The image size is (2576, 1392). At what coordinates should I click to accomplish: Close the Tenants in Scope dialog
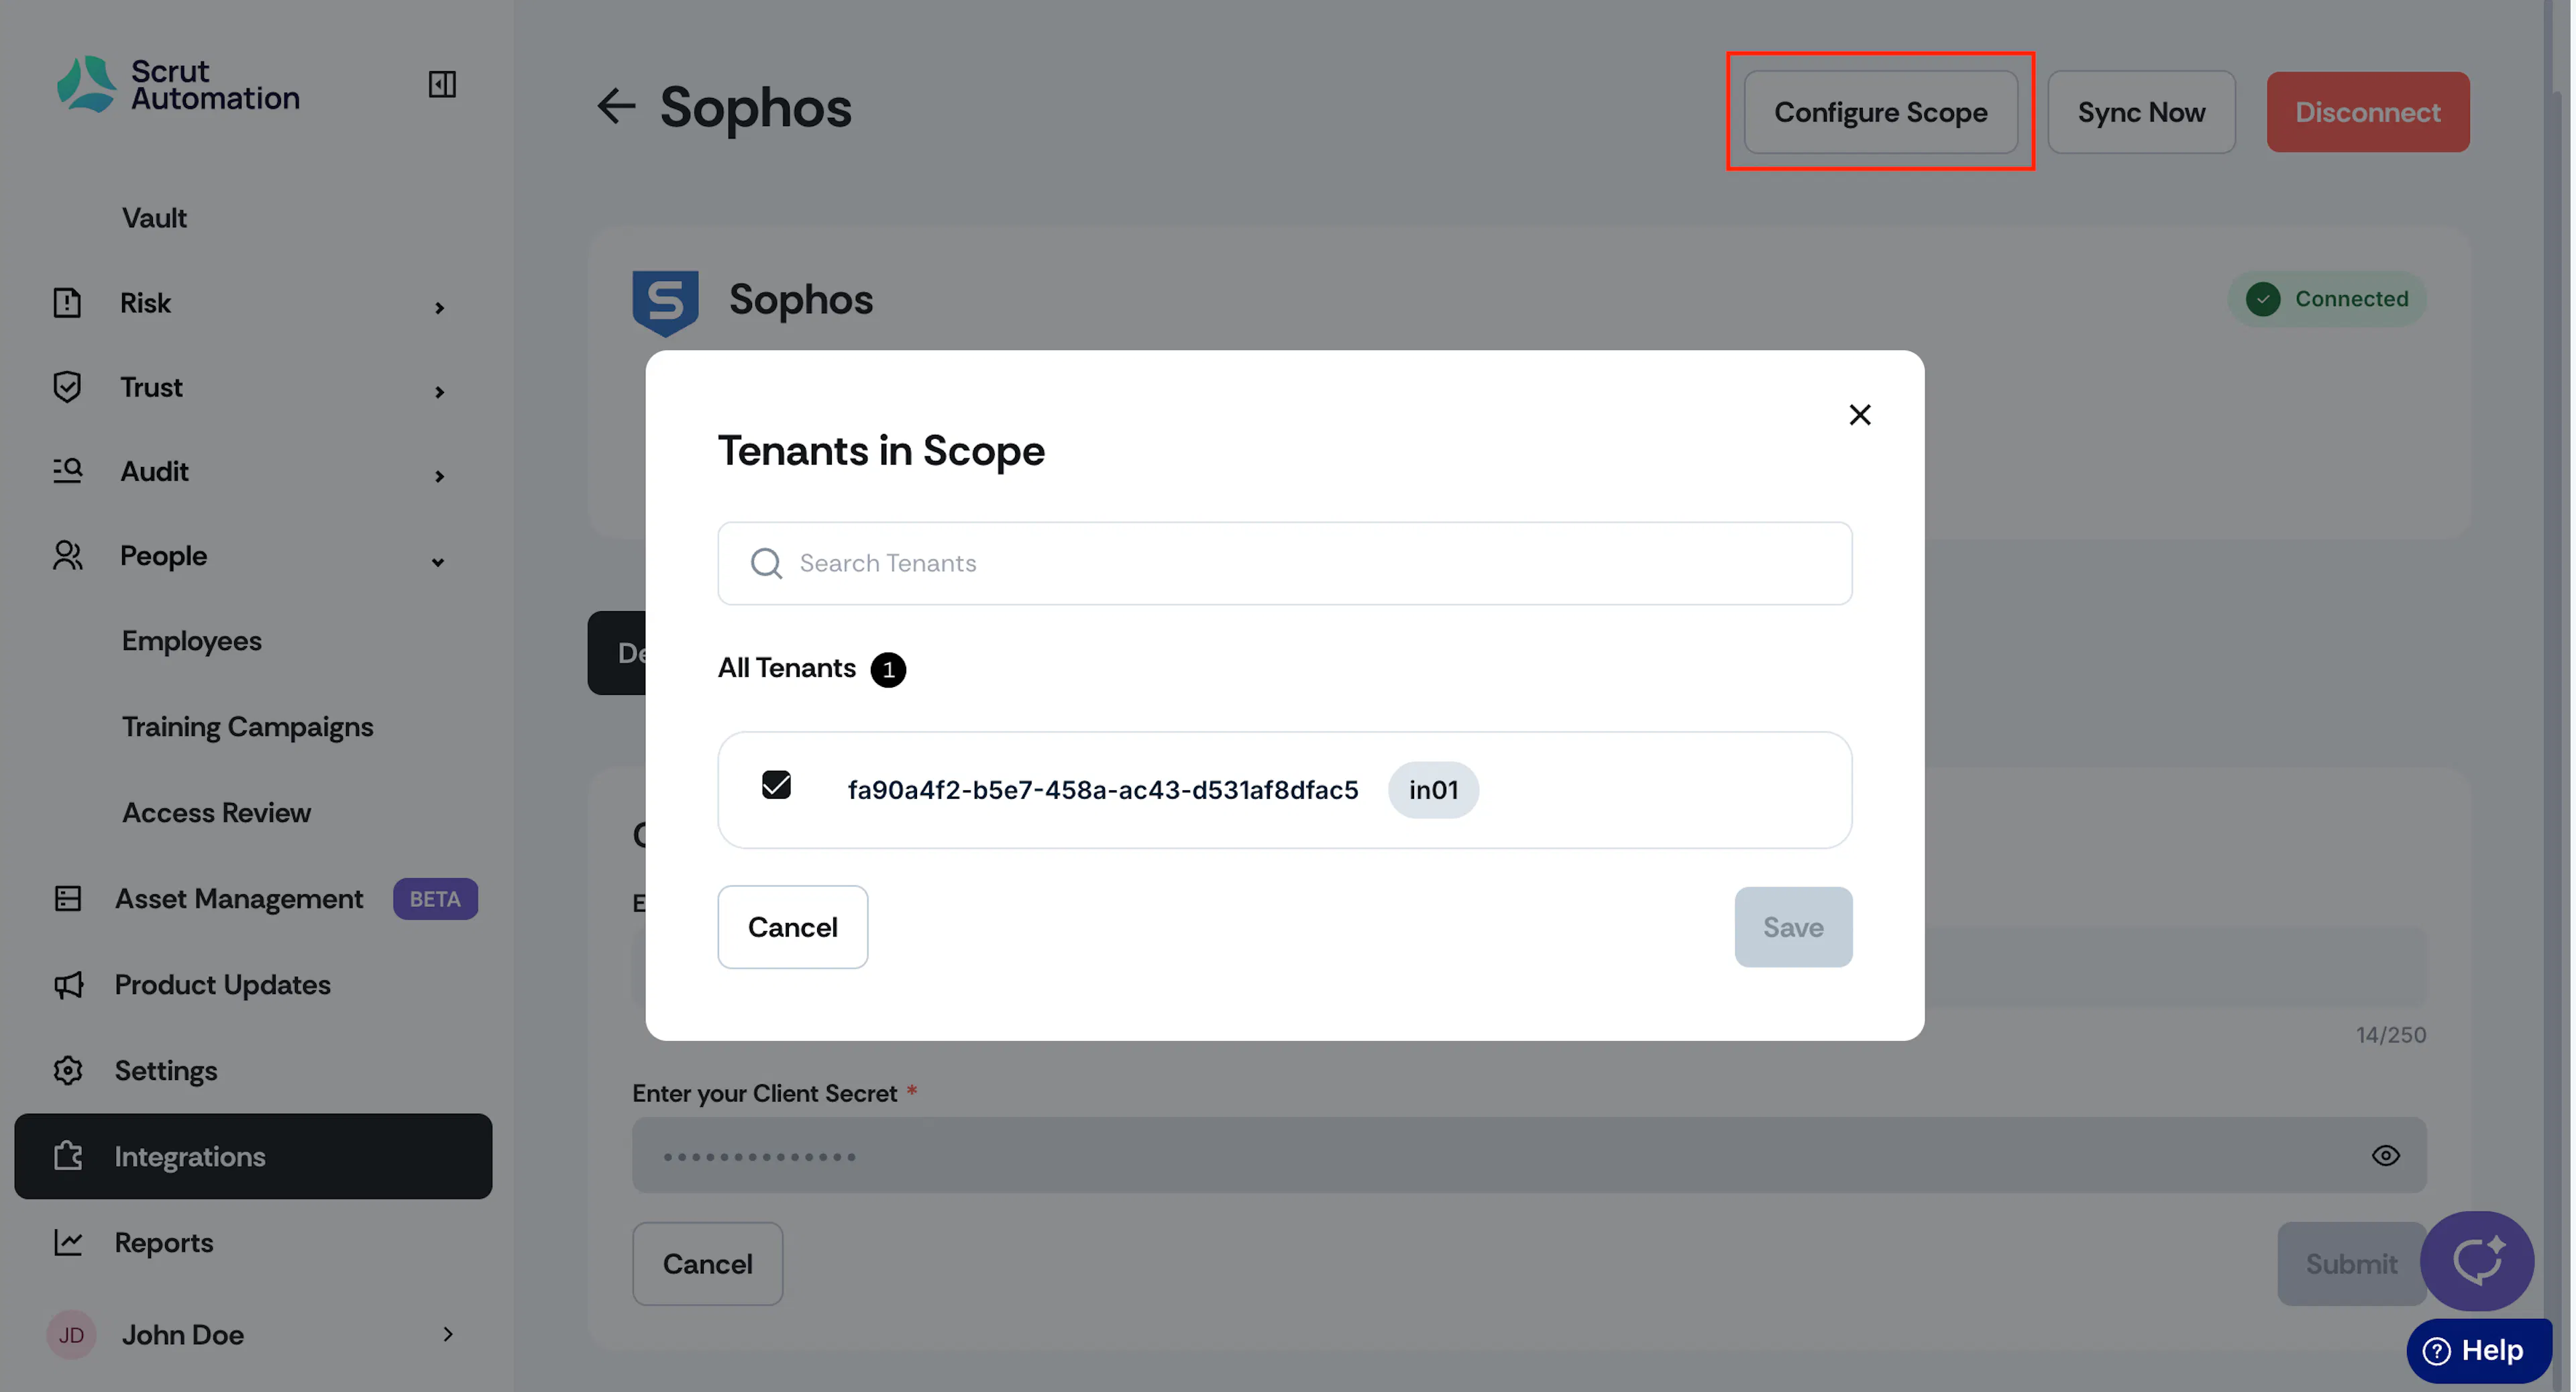click(x=1859, y=415)
